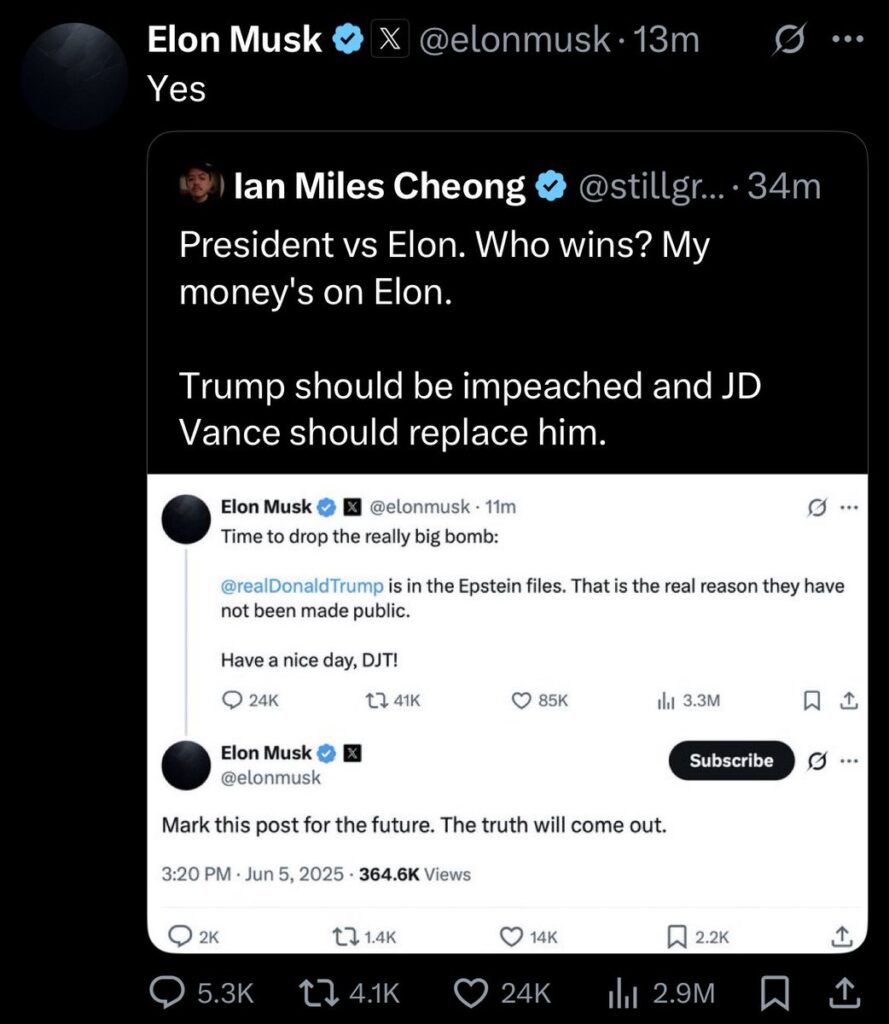Click the reply icon showing 5.3K
889x1024 pixels.
coord(165,992)
